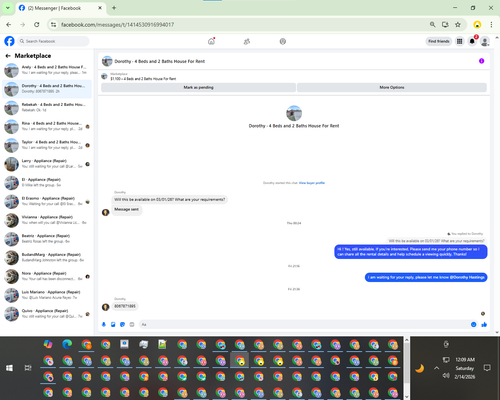Expand the system tray hidden icons chevron
Image resolution: width=500 pixels, height=400 pixels.
click(436, 368)
